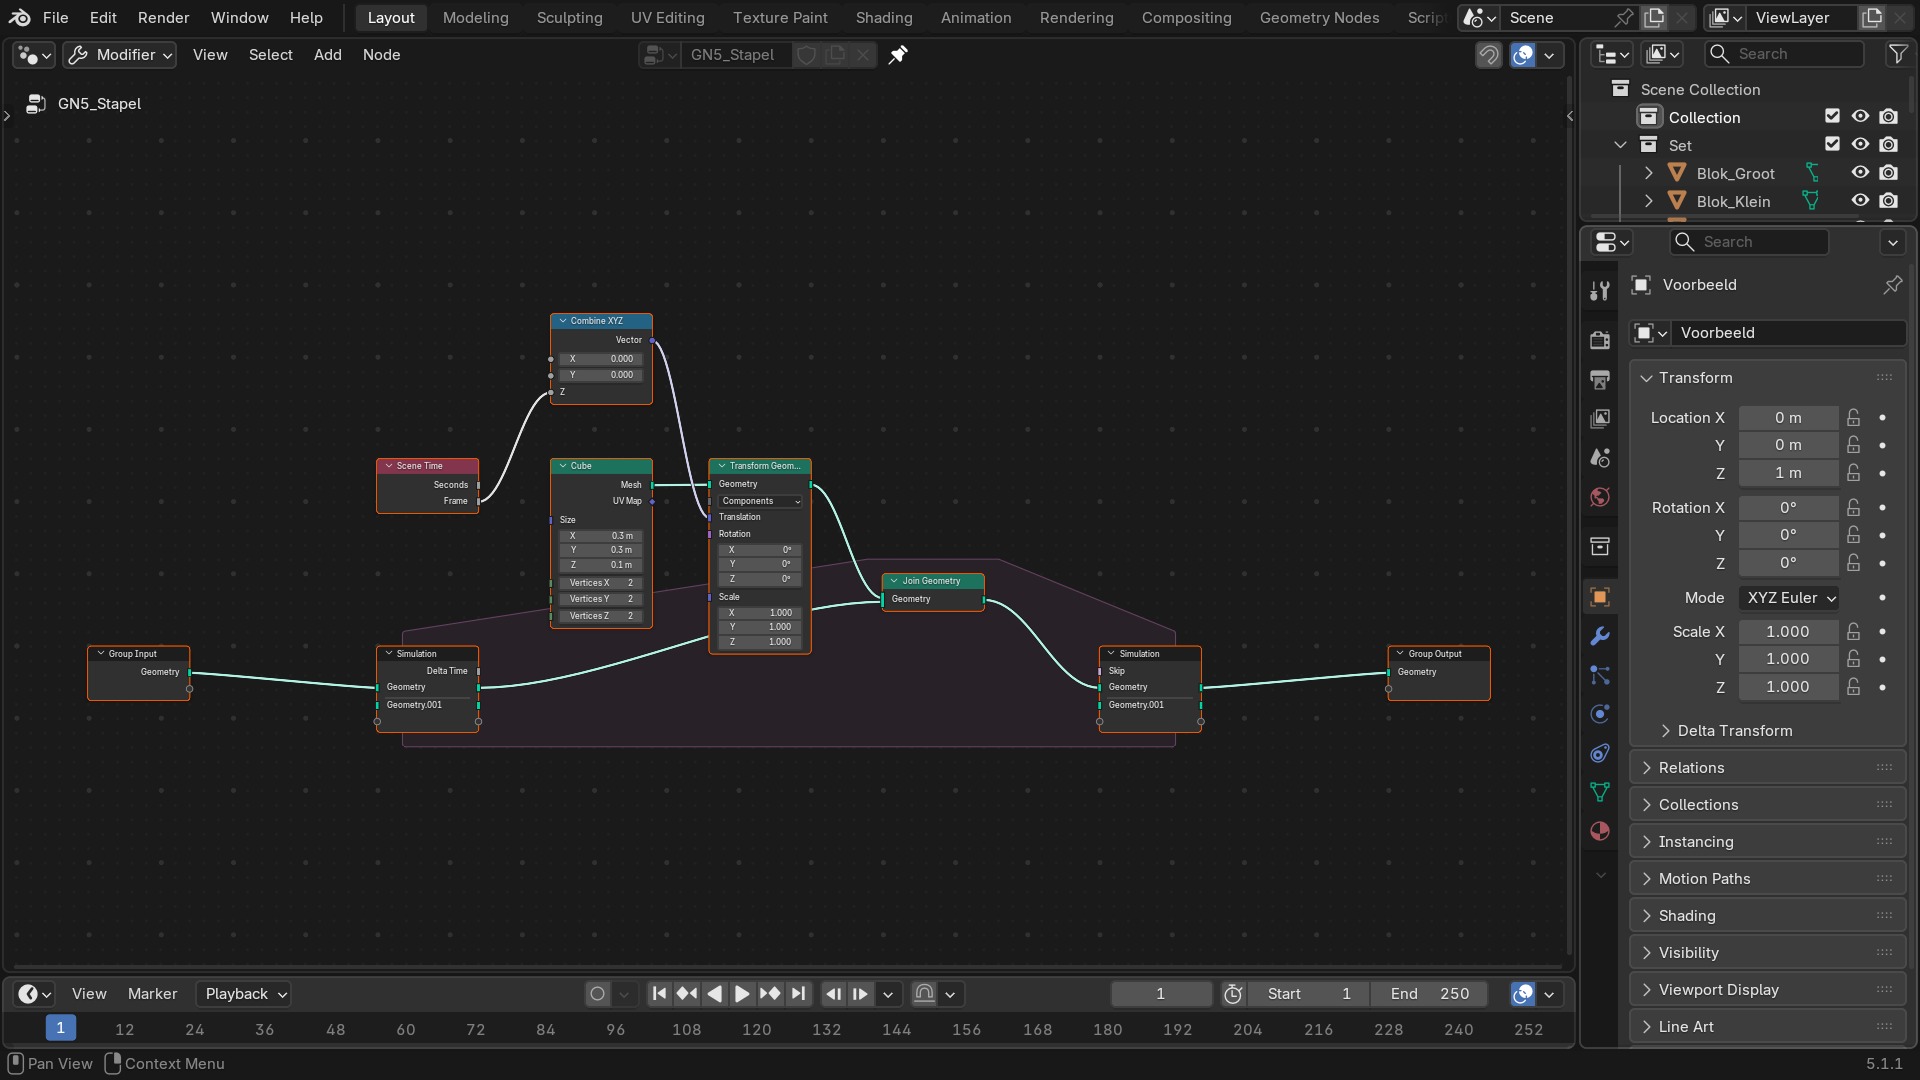Open the Modifier node tree type dropdown

tap(119, 55)
